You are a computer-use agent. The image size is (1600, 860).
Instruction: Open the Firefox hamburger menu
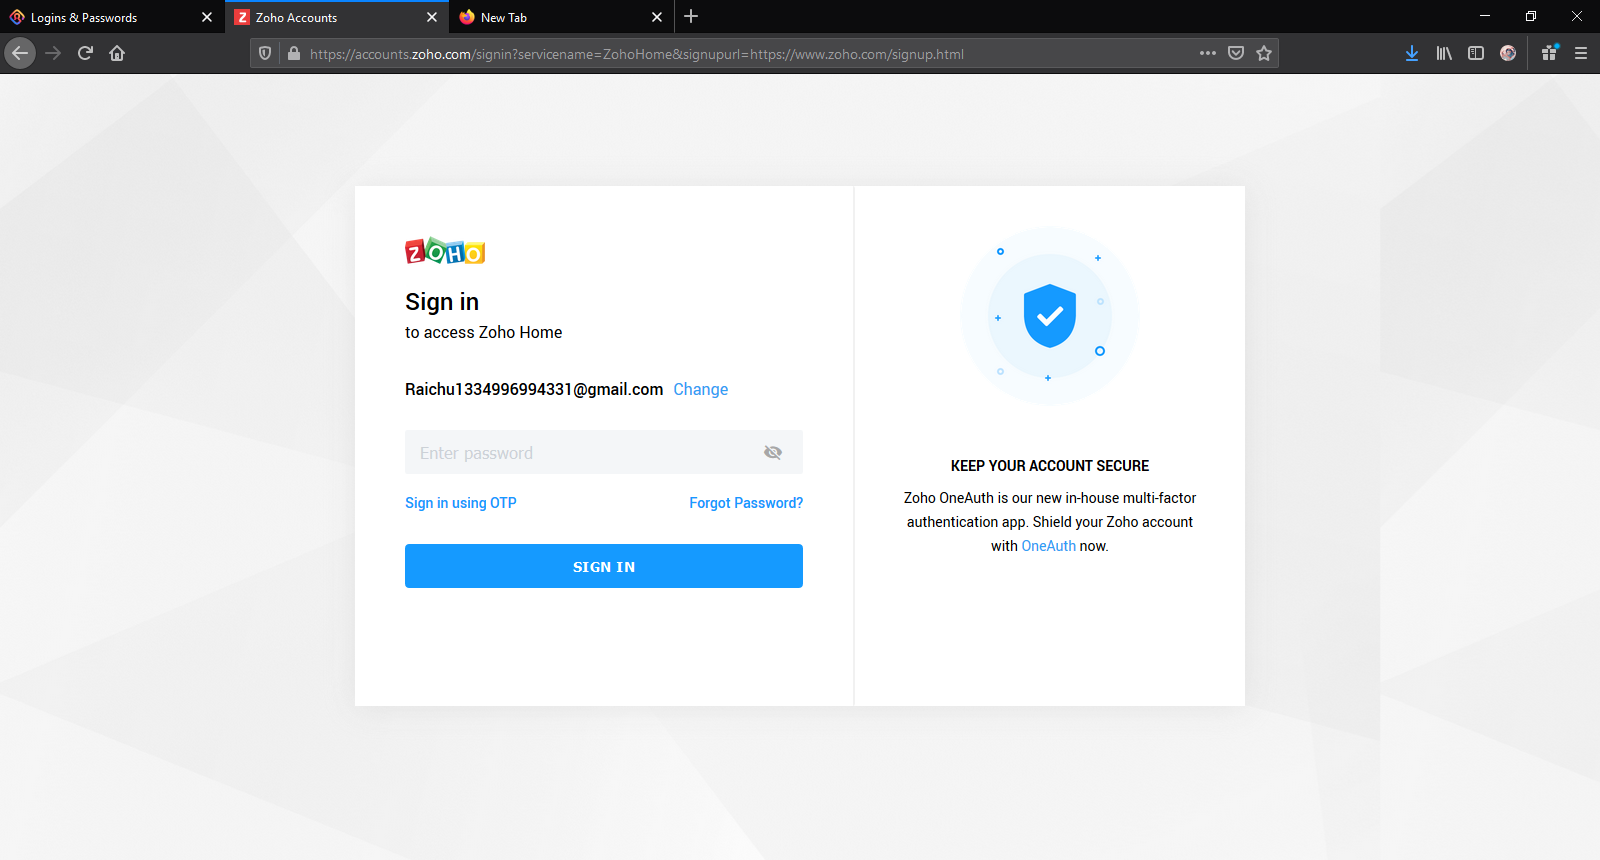pos(1581,53)
